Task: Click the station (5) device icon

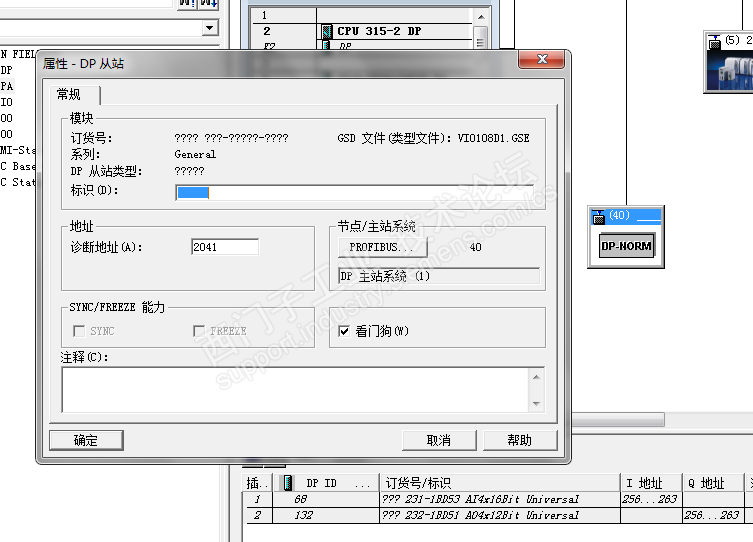Action: pyautogui.click(x=715, y=42)
